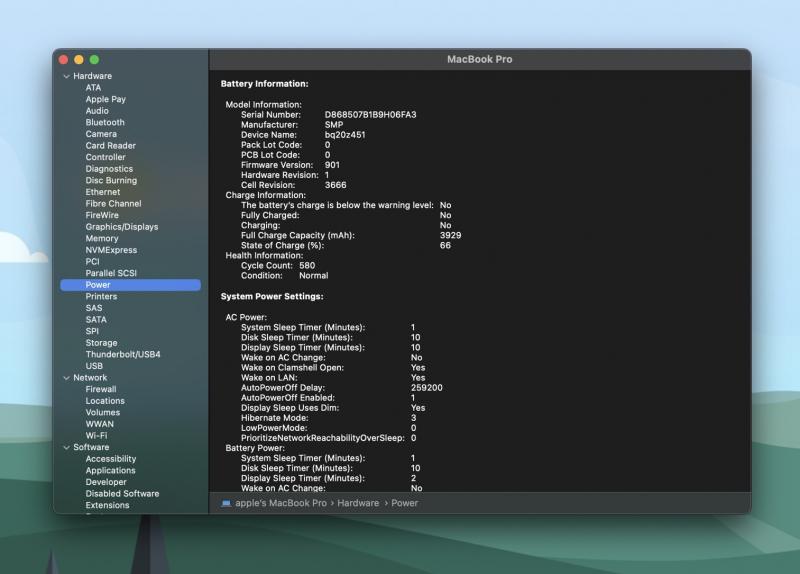Select Bluetooth in the sidebar
Viewport: 800px width, 574px height.
[105, 122]
